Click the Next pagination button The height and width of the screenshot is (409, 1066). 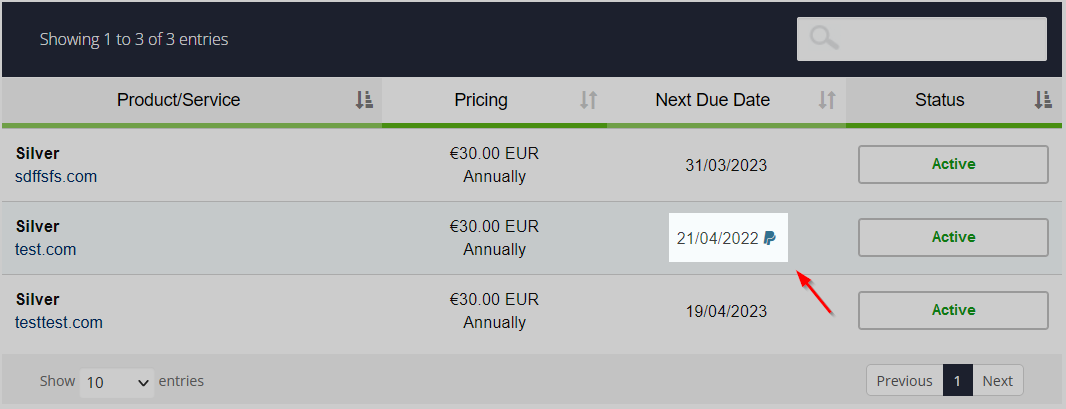(997, 380)
